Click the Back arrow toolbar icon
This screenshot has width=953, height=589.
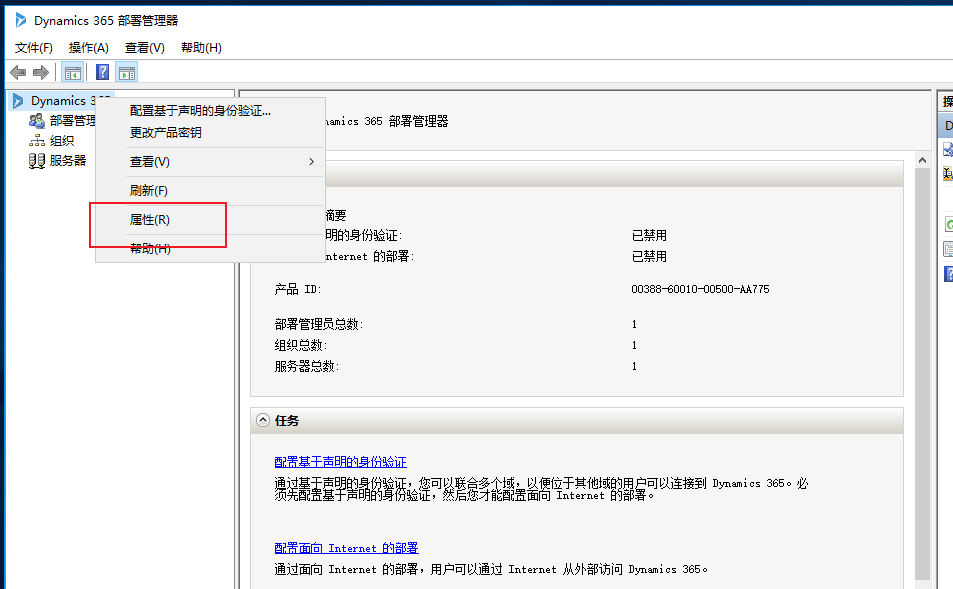(x=18, y=73)
